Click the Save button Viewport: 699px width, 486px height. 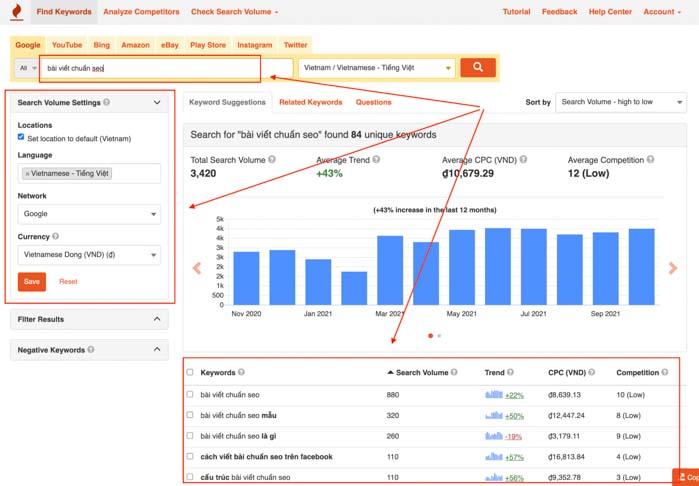pyautogui.click(x=32, y=282)
